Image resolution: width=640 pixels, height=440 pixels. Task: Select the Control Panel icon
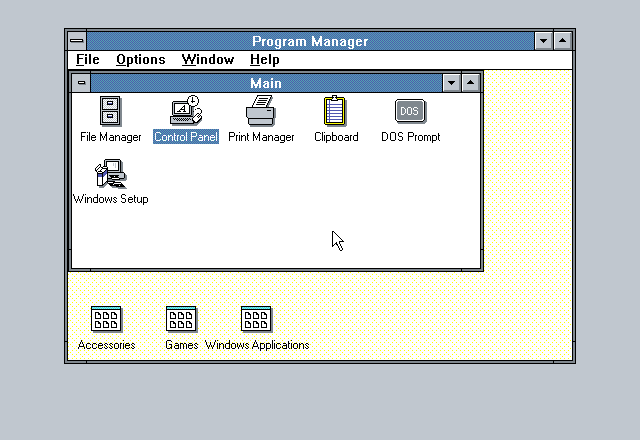point(186,110)
